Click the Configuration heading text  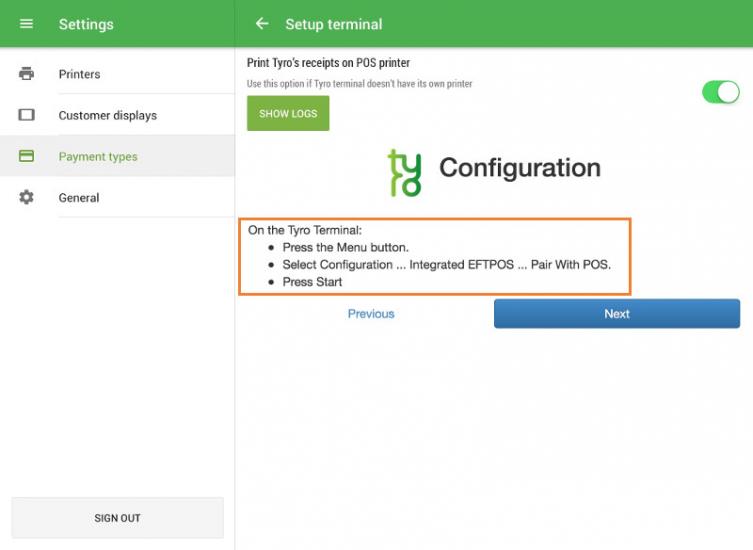coord(520,168)
